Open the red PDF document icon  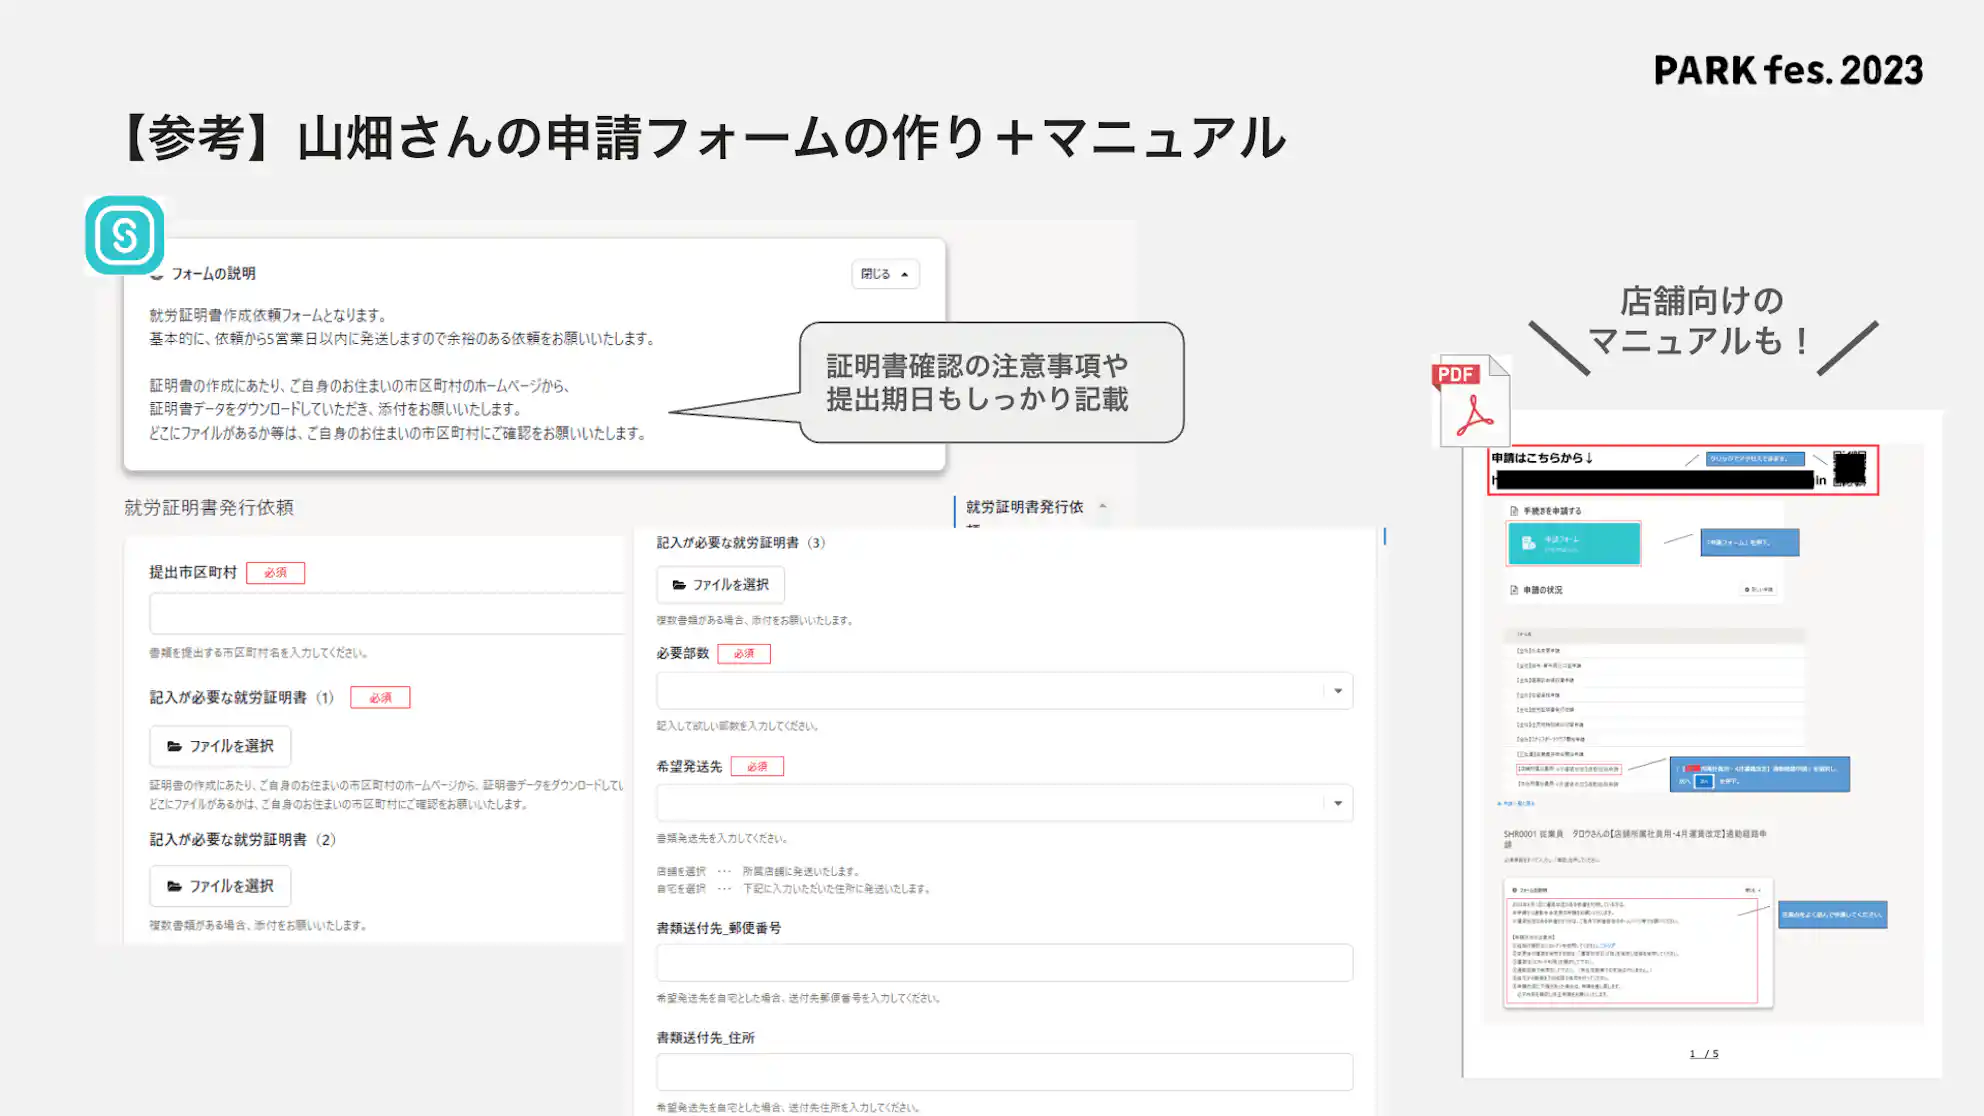coord(1471,401)
